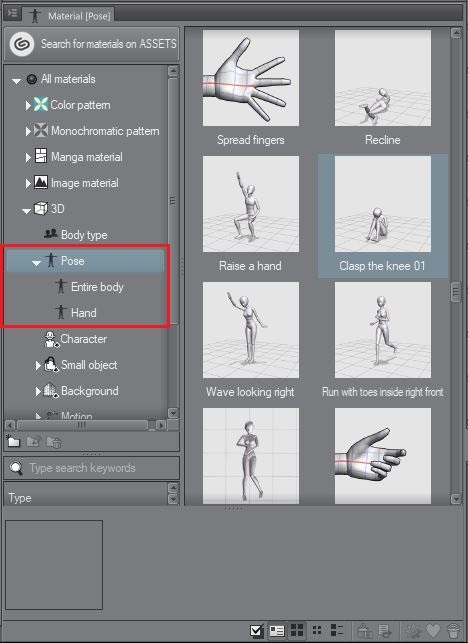Select the Spread fingers pose thumbnail
The image size is (468, 643).
251,78
